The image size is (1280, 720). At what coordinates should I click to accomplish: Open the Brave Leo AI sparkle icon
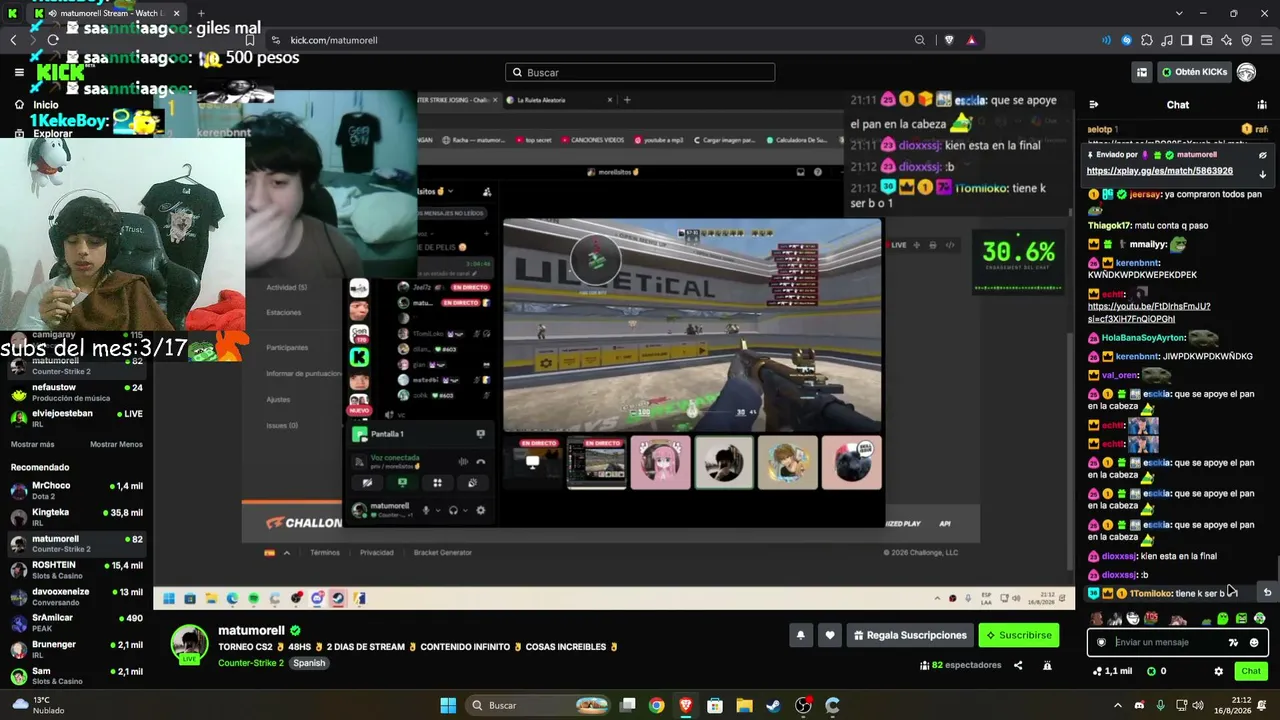(1226, 40)
